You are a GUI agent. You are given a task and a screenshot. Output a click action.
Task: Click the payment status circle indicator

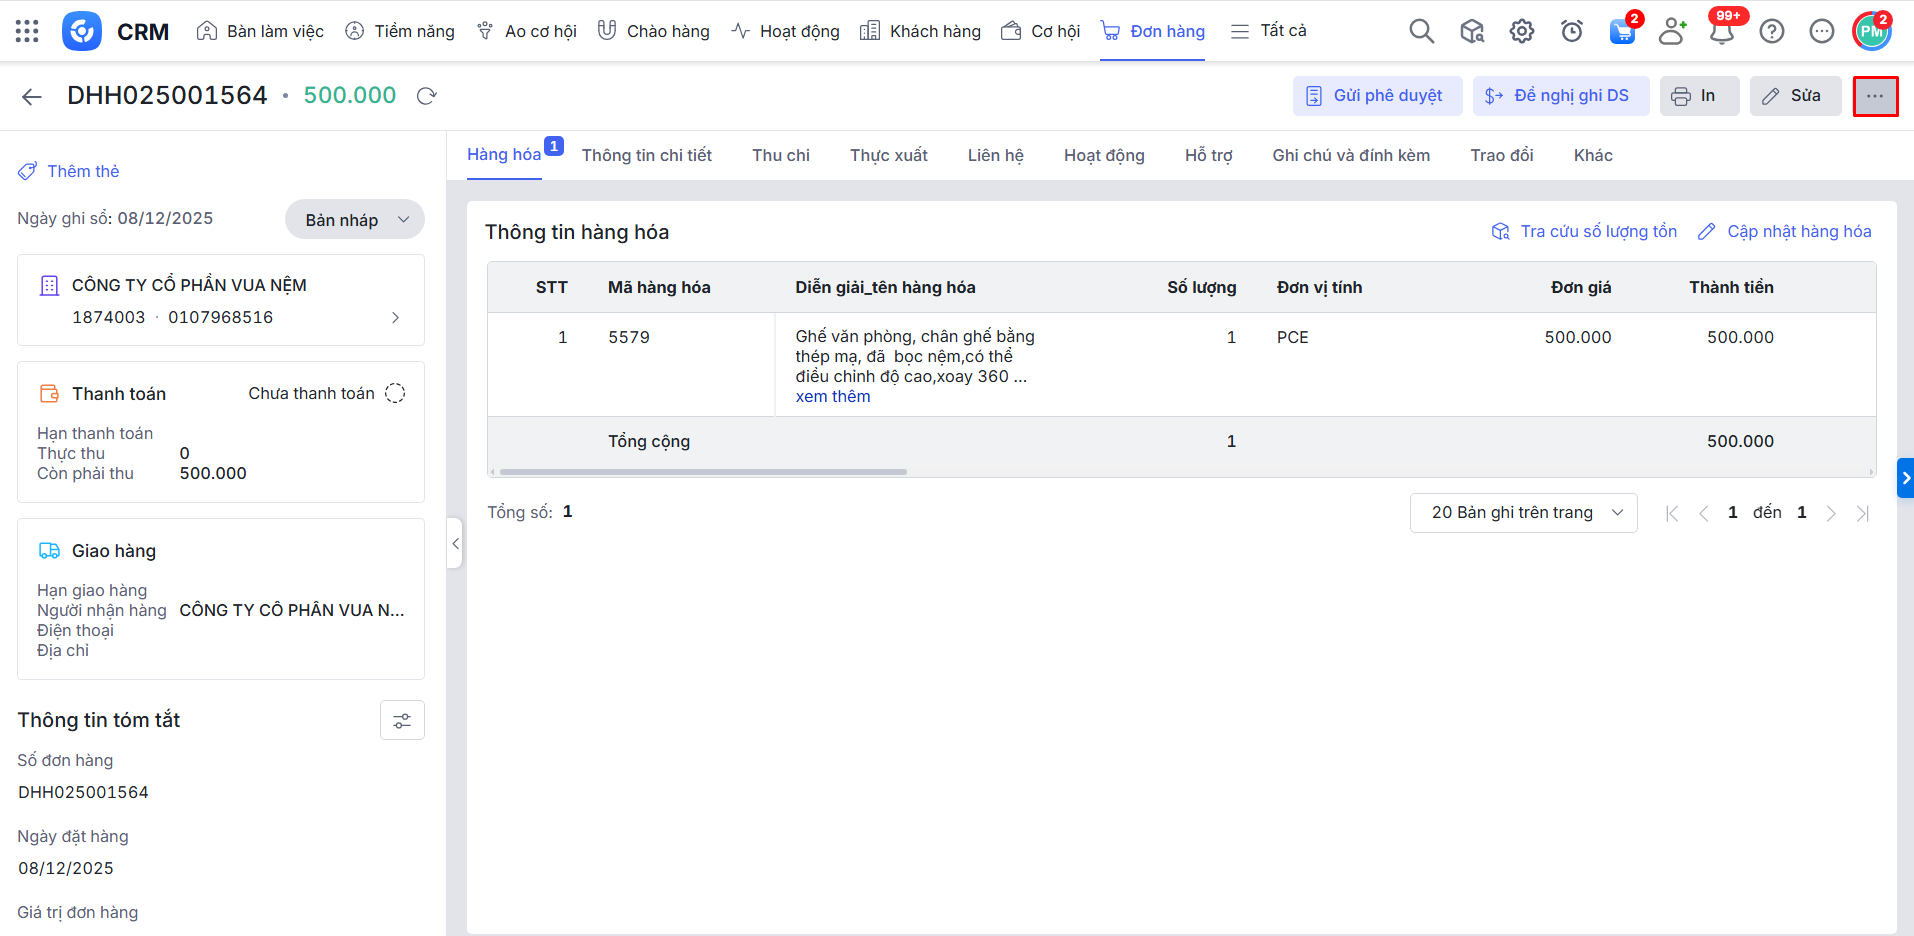click(x=395, y=393)
